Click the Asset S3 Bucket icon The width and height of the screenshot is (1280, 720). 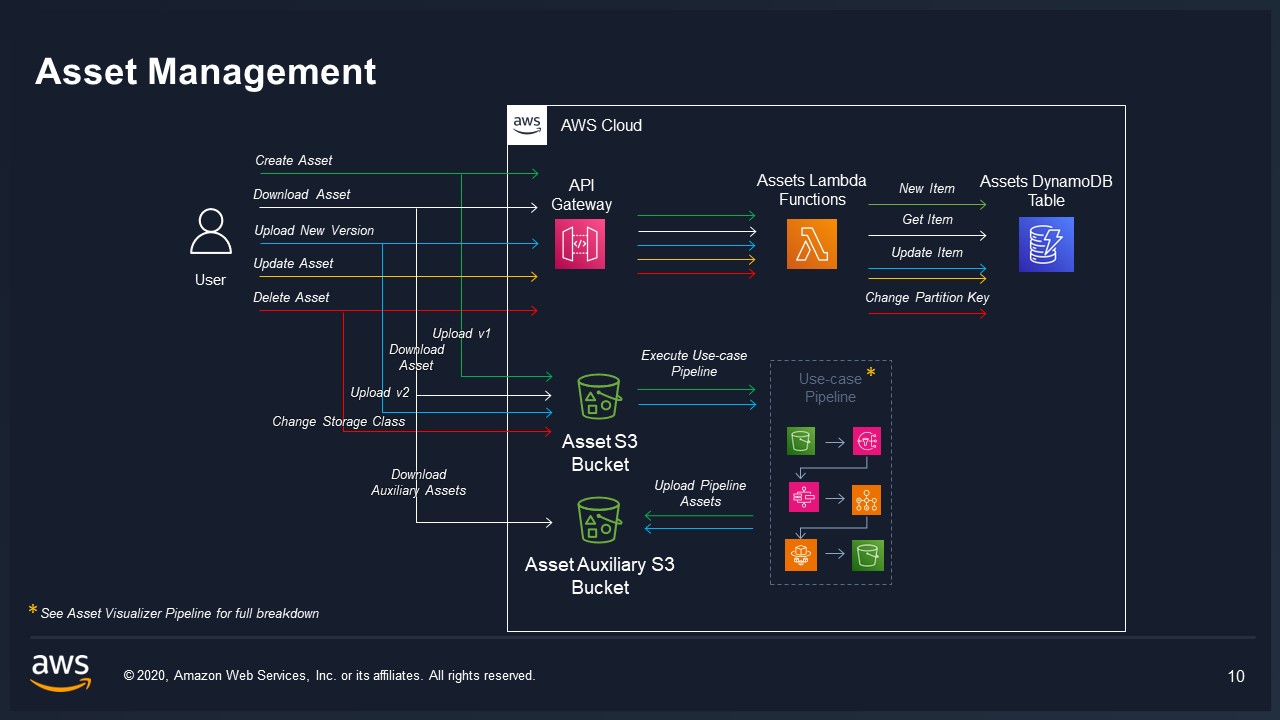tap(599, 397)
